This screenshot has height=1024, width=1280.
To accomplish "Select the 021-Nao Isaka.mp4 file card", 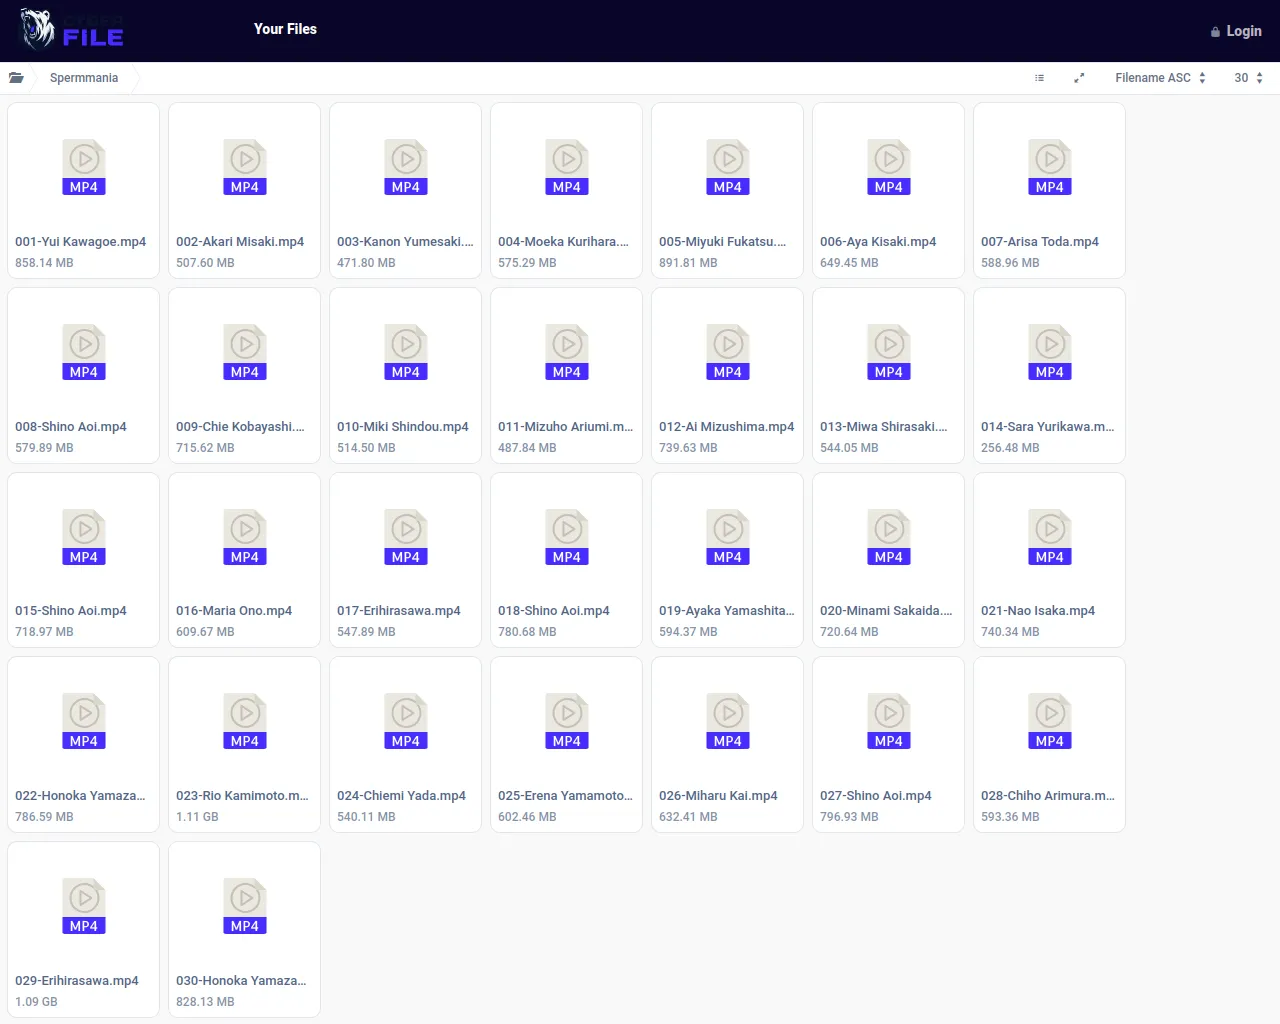I will point(1049,560).
